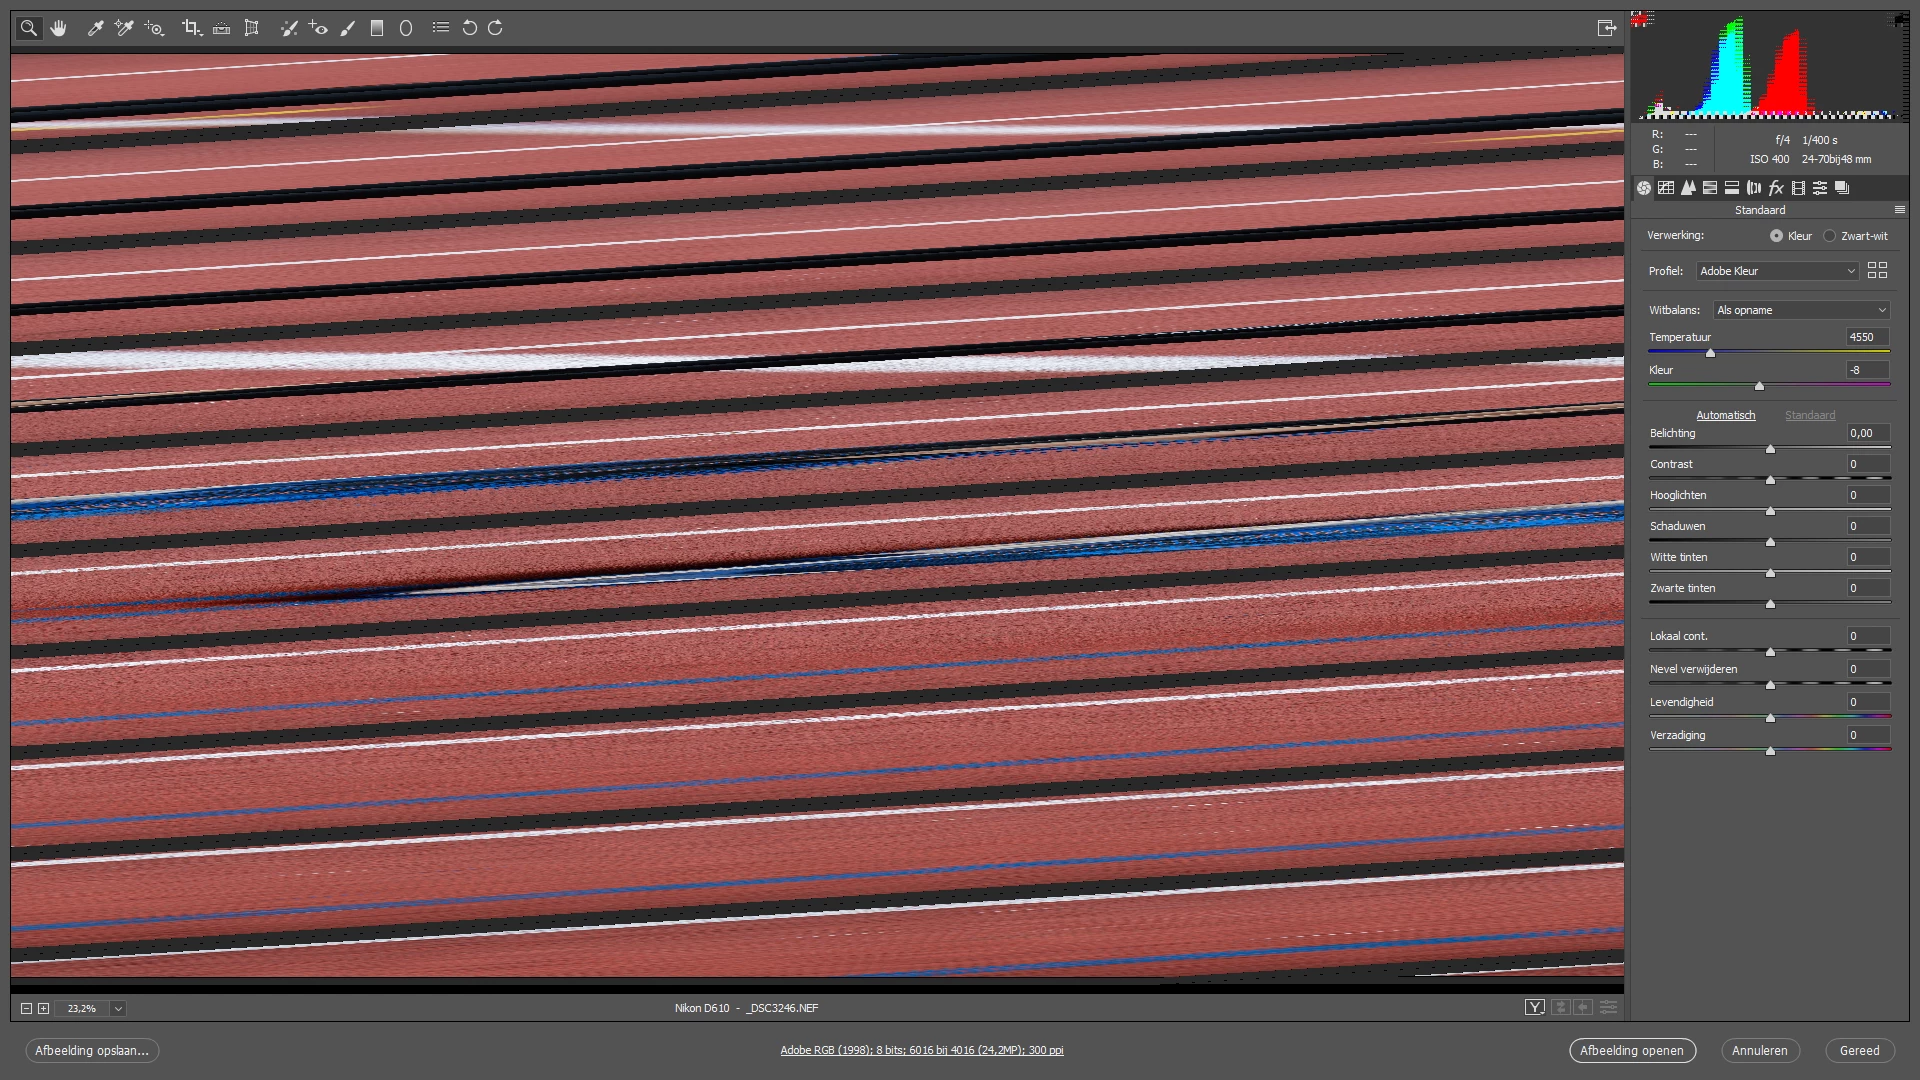Toggle the Y before/after view button

pos(1534,1008)
